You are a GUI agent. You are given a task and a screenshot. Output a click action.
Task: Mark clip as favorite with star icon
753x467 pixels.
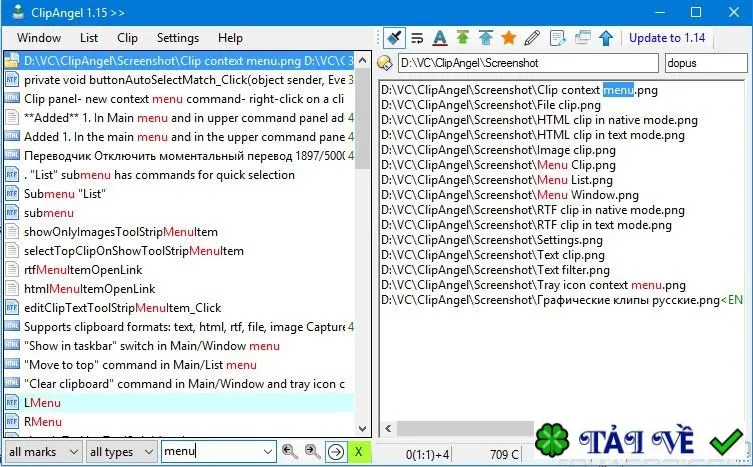[x=509, y=37]
